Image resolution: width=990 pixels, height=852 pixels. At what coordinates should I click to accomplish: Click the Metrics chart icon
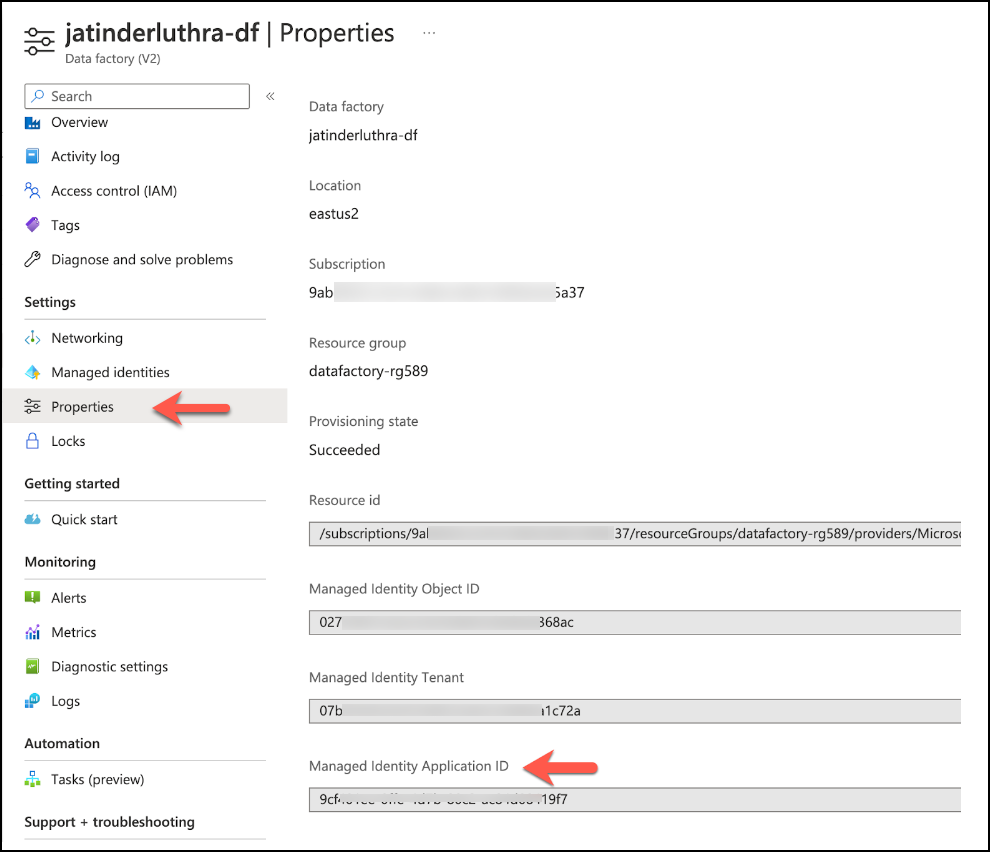coord(33,633)
